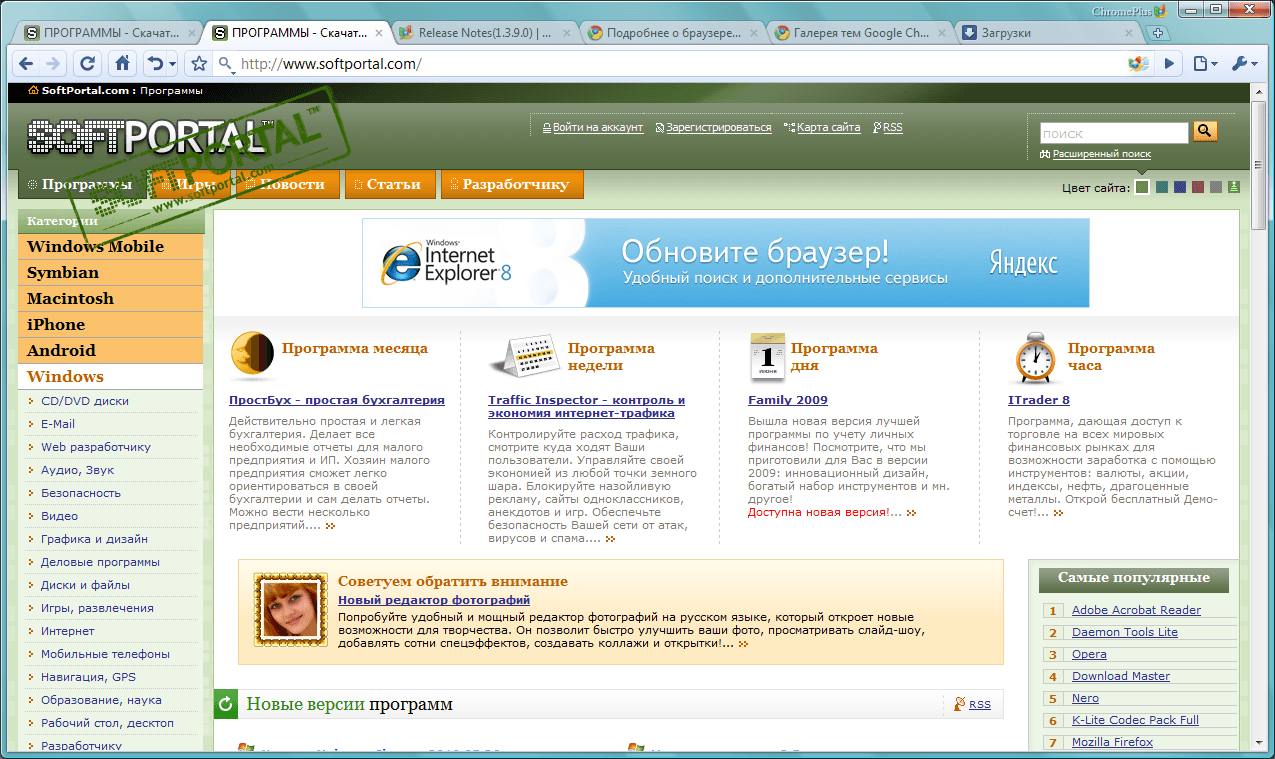Open CD/DVD диски subcategory
This screenshot has height=759, width=1275.
(85, 401)
